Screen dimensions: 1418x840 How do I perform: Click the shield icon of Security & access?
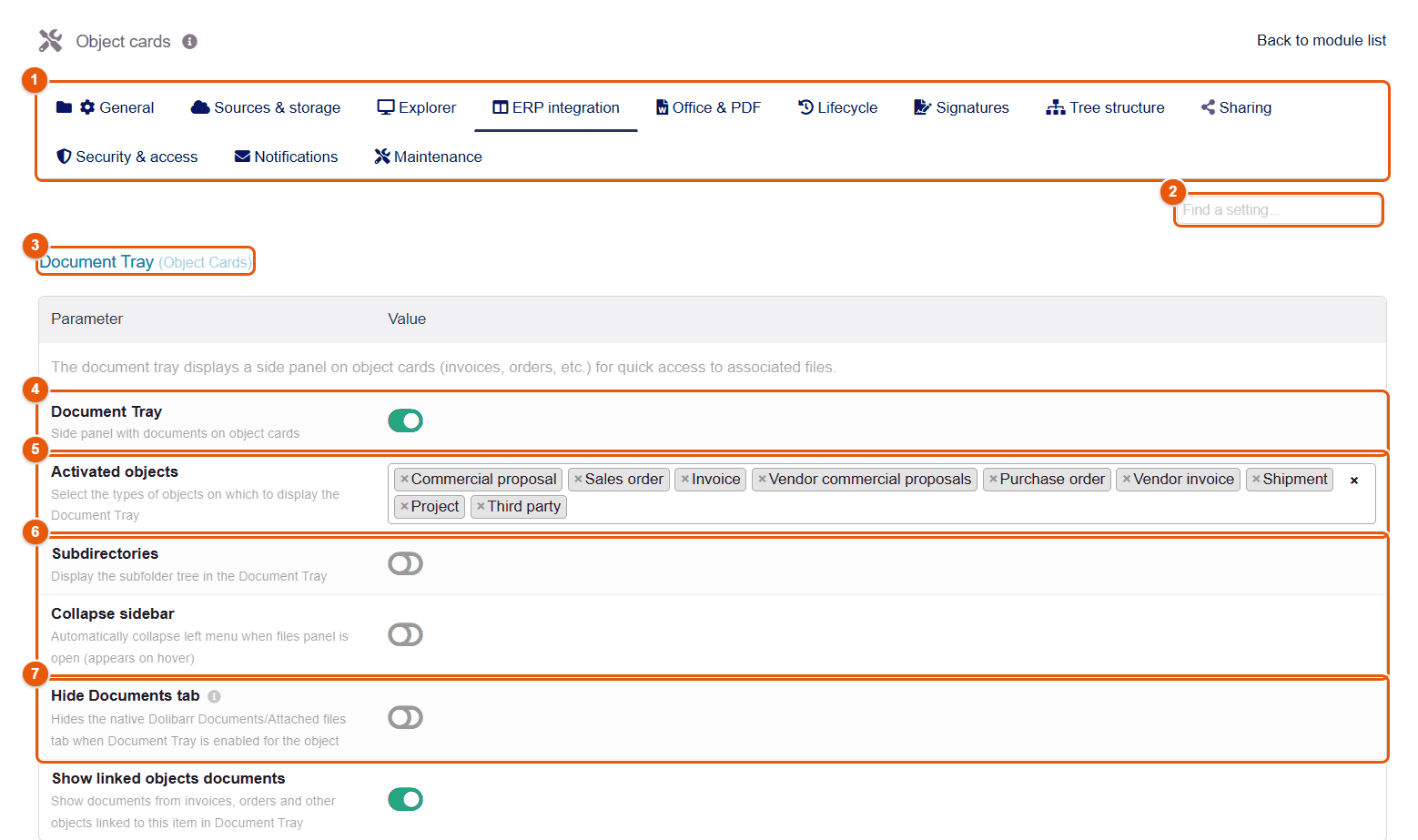pos(64,157)
